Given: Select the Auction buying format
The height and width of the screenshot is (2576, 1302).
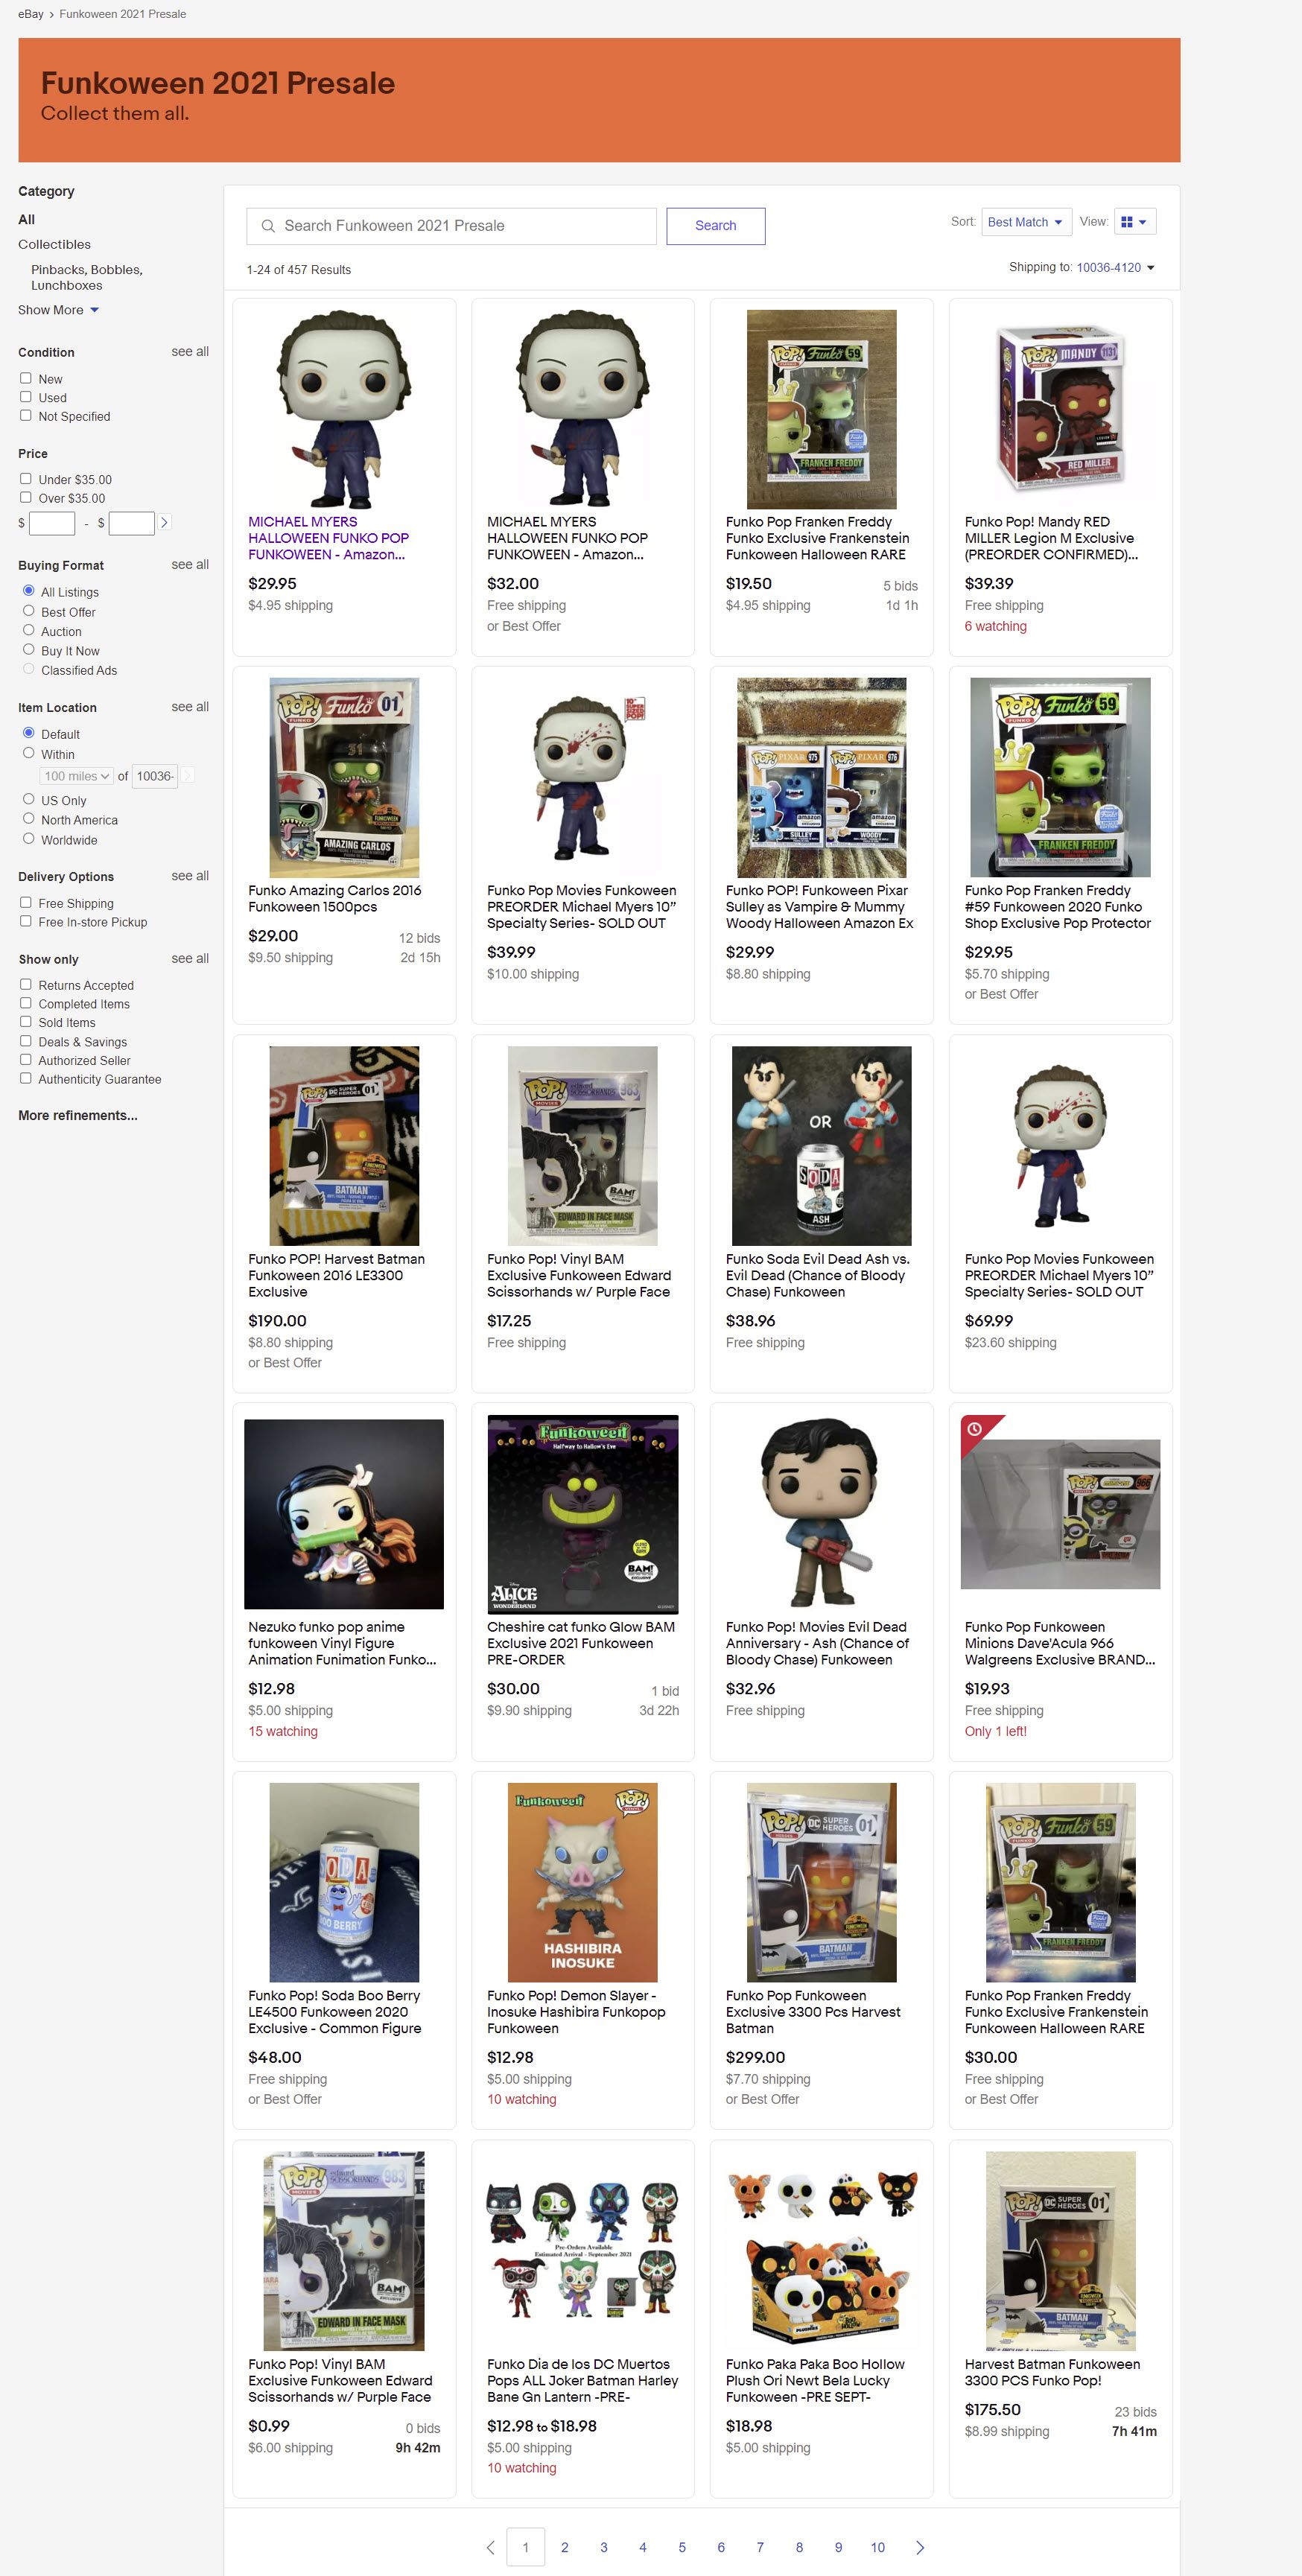Looking at the screenshot, I should click(29, 630).
